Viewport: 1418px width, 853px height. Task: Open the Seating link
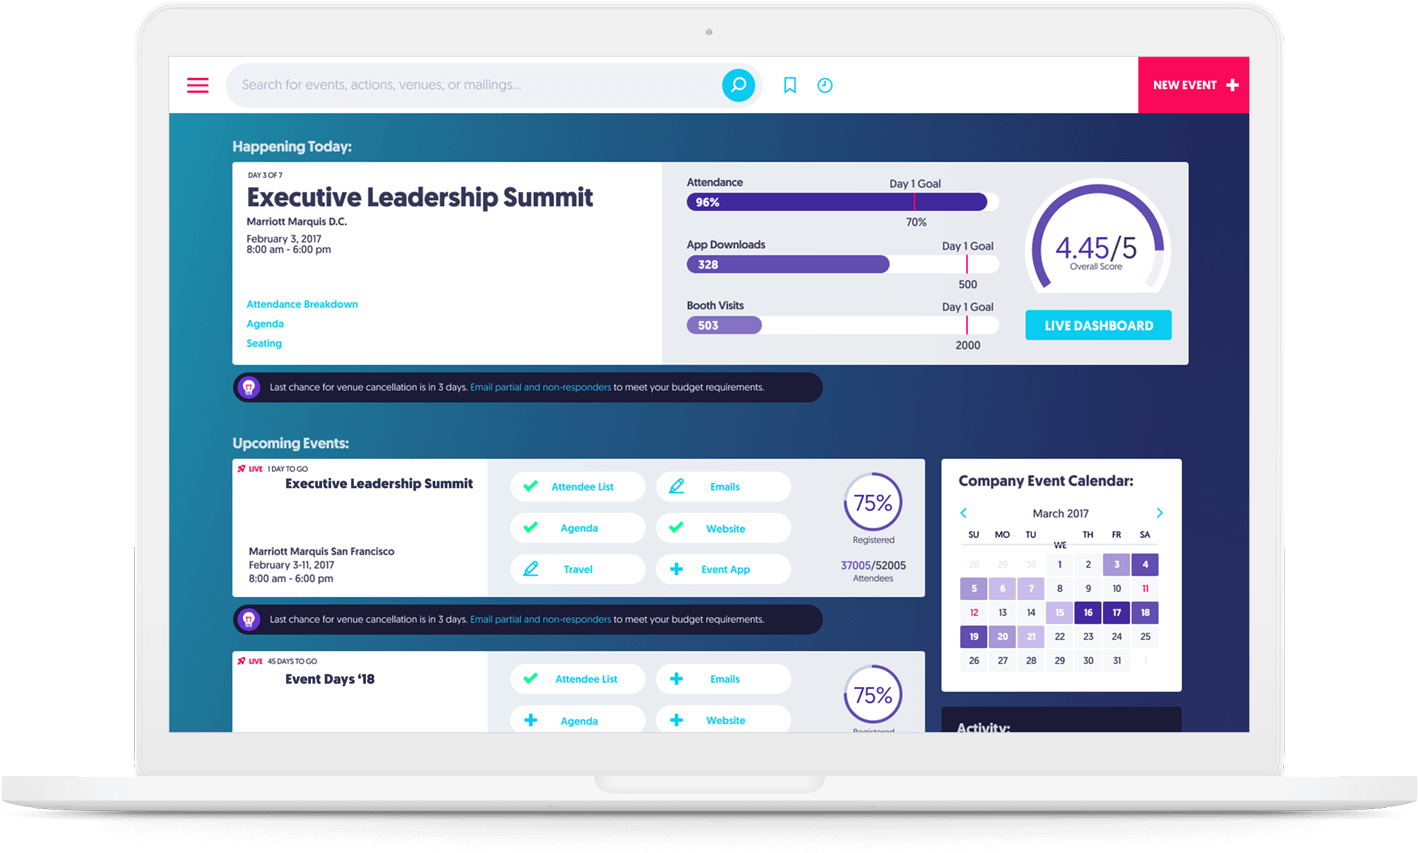coord(264,343)
